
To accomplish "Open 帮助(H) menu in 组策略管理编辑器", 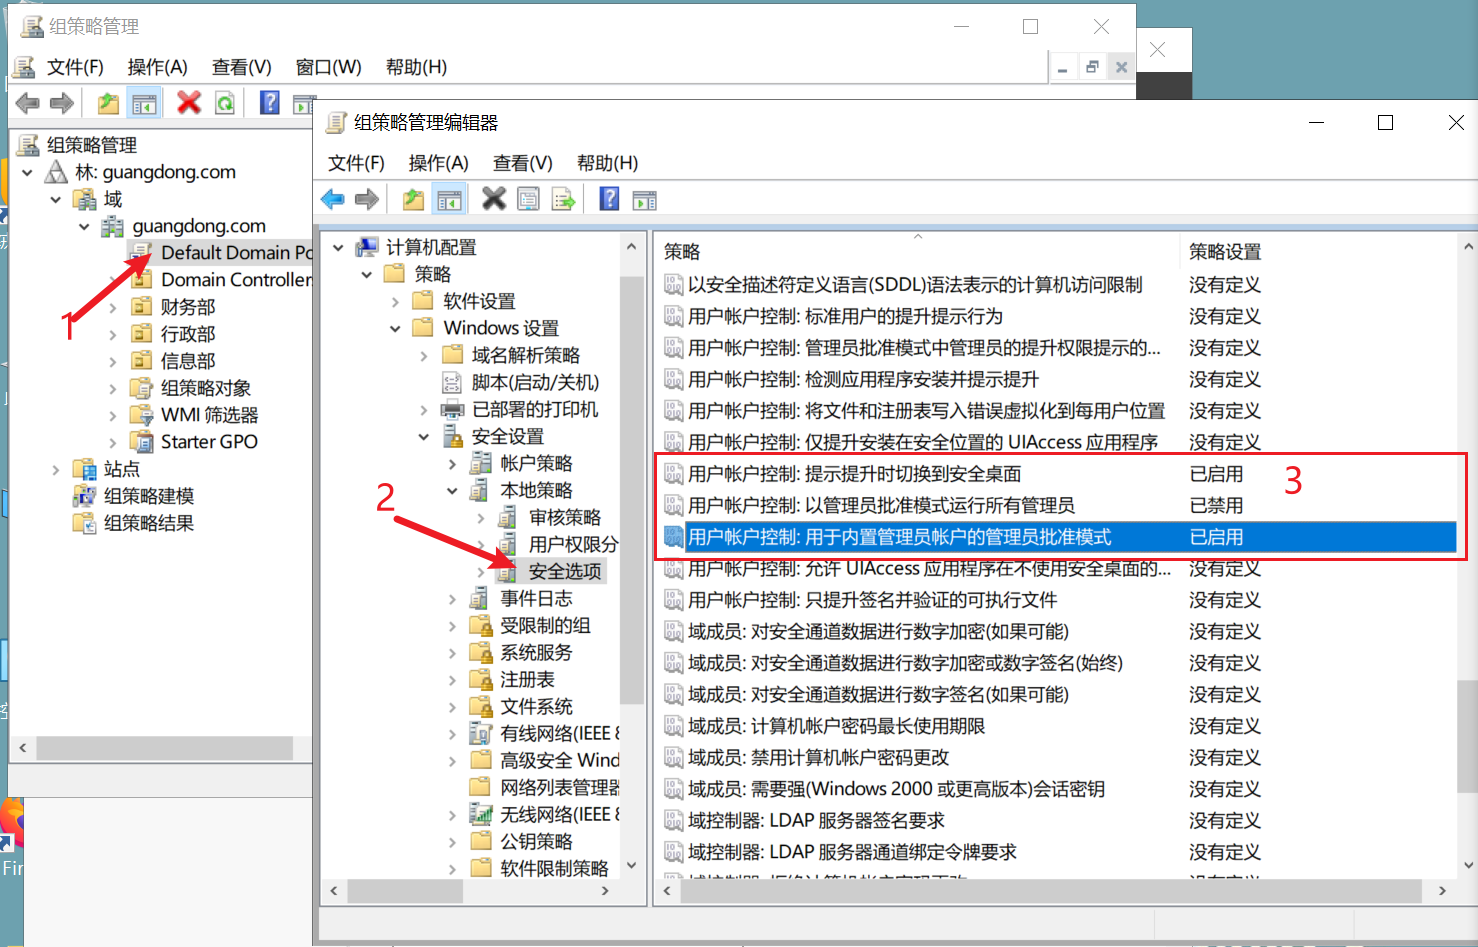I will [x=607, y=163].
